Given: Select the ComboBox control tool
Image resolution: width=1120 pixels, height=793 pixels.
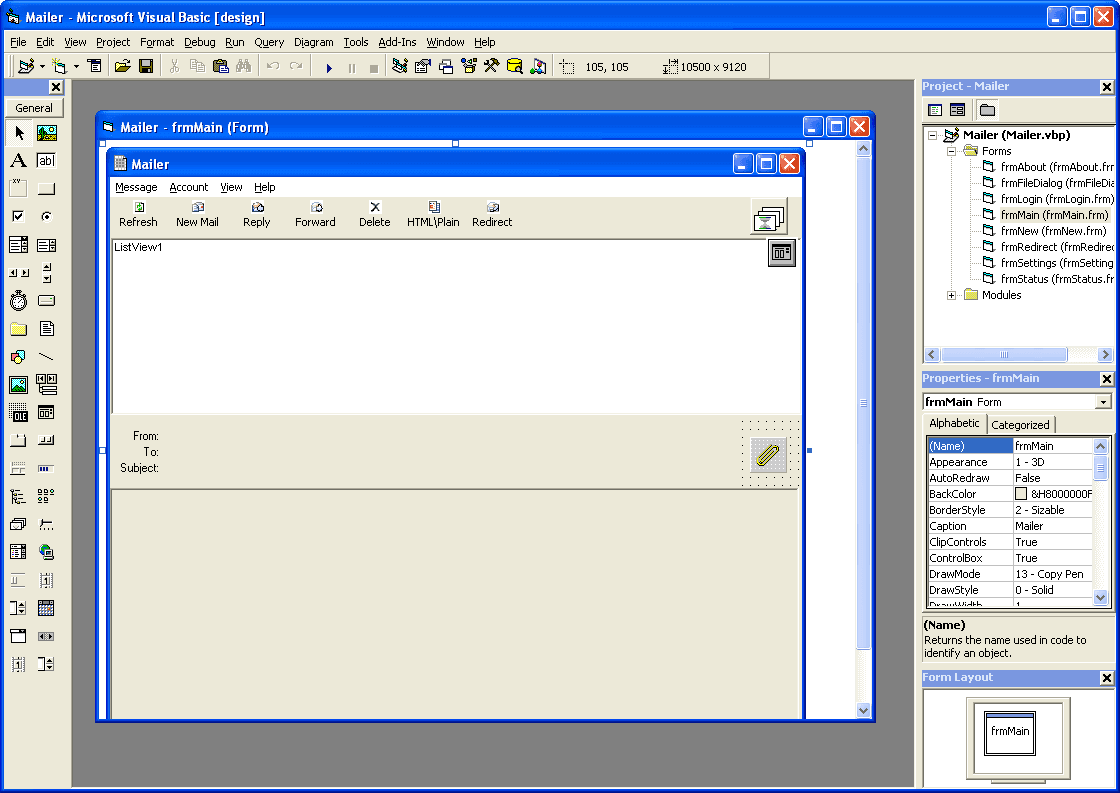Looking at the screenshot, I should (19, 245).
